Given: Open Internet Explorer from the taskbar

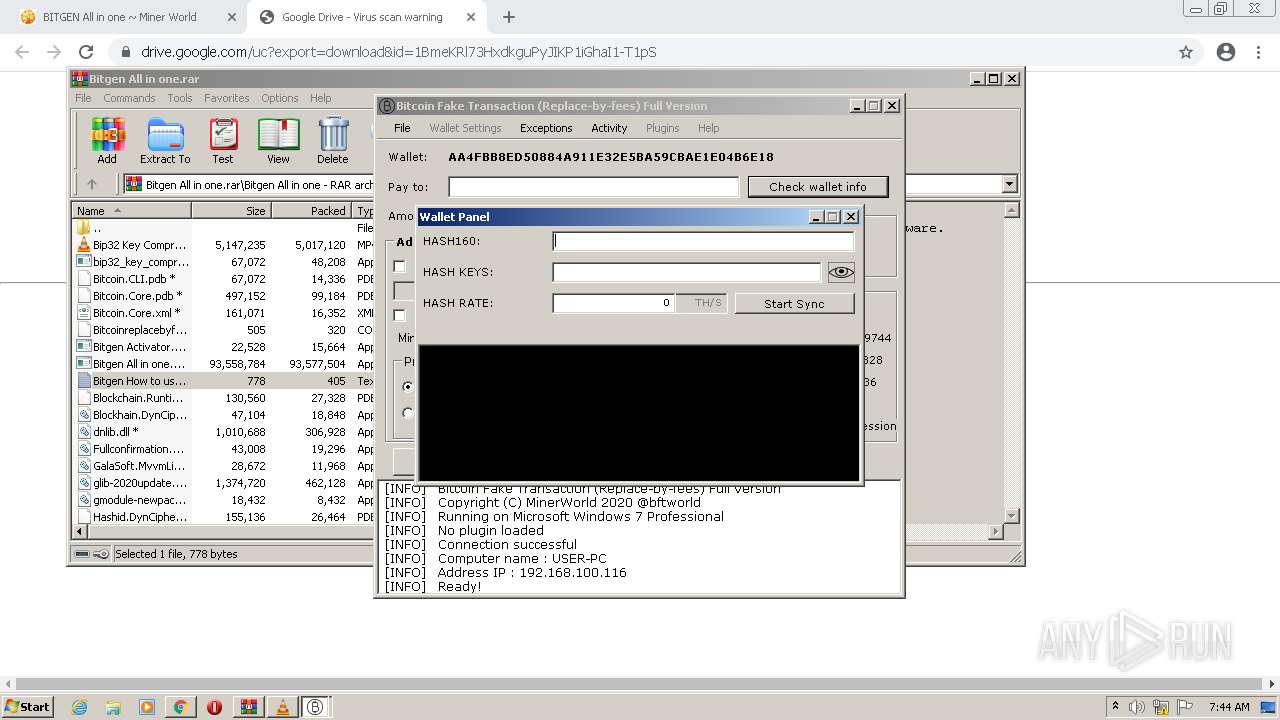Looking at the screenshot, I should 80,707.
